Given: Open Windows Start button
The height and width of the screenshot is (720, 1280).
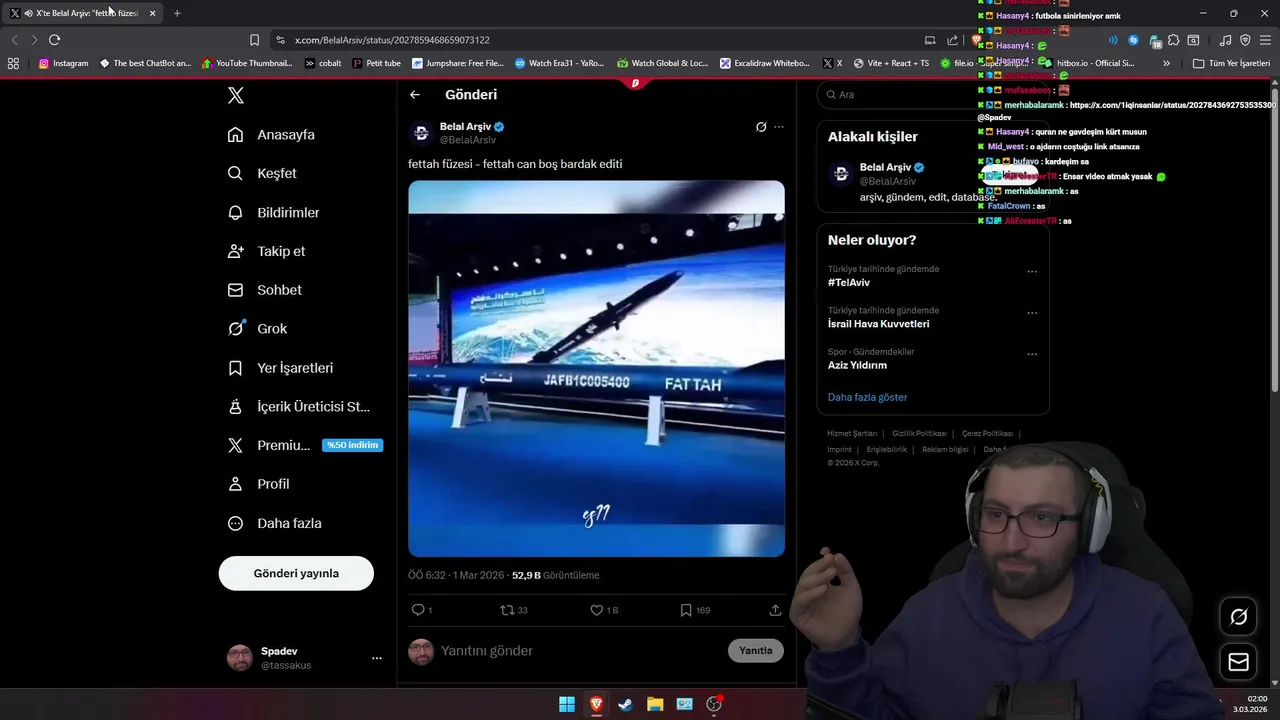Looking at the screenshot, I should click(567, 704).
